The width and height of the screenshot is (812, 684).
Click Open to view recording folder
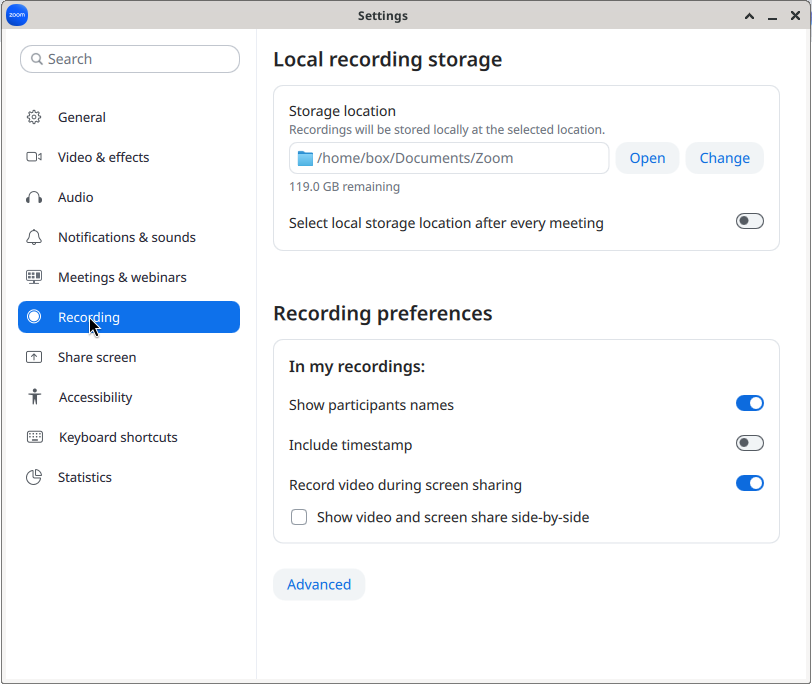(x=647, y=158)
